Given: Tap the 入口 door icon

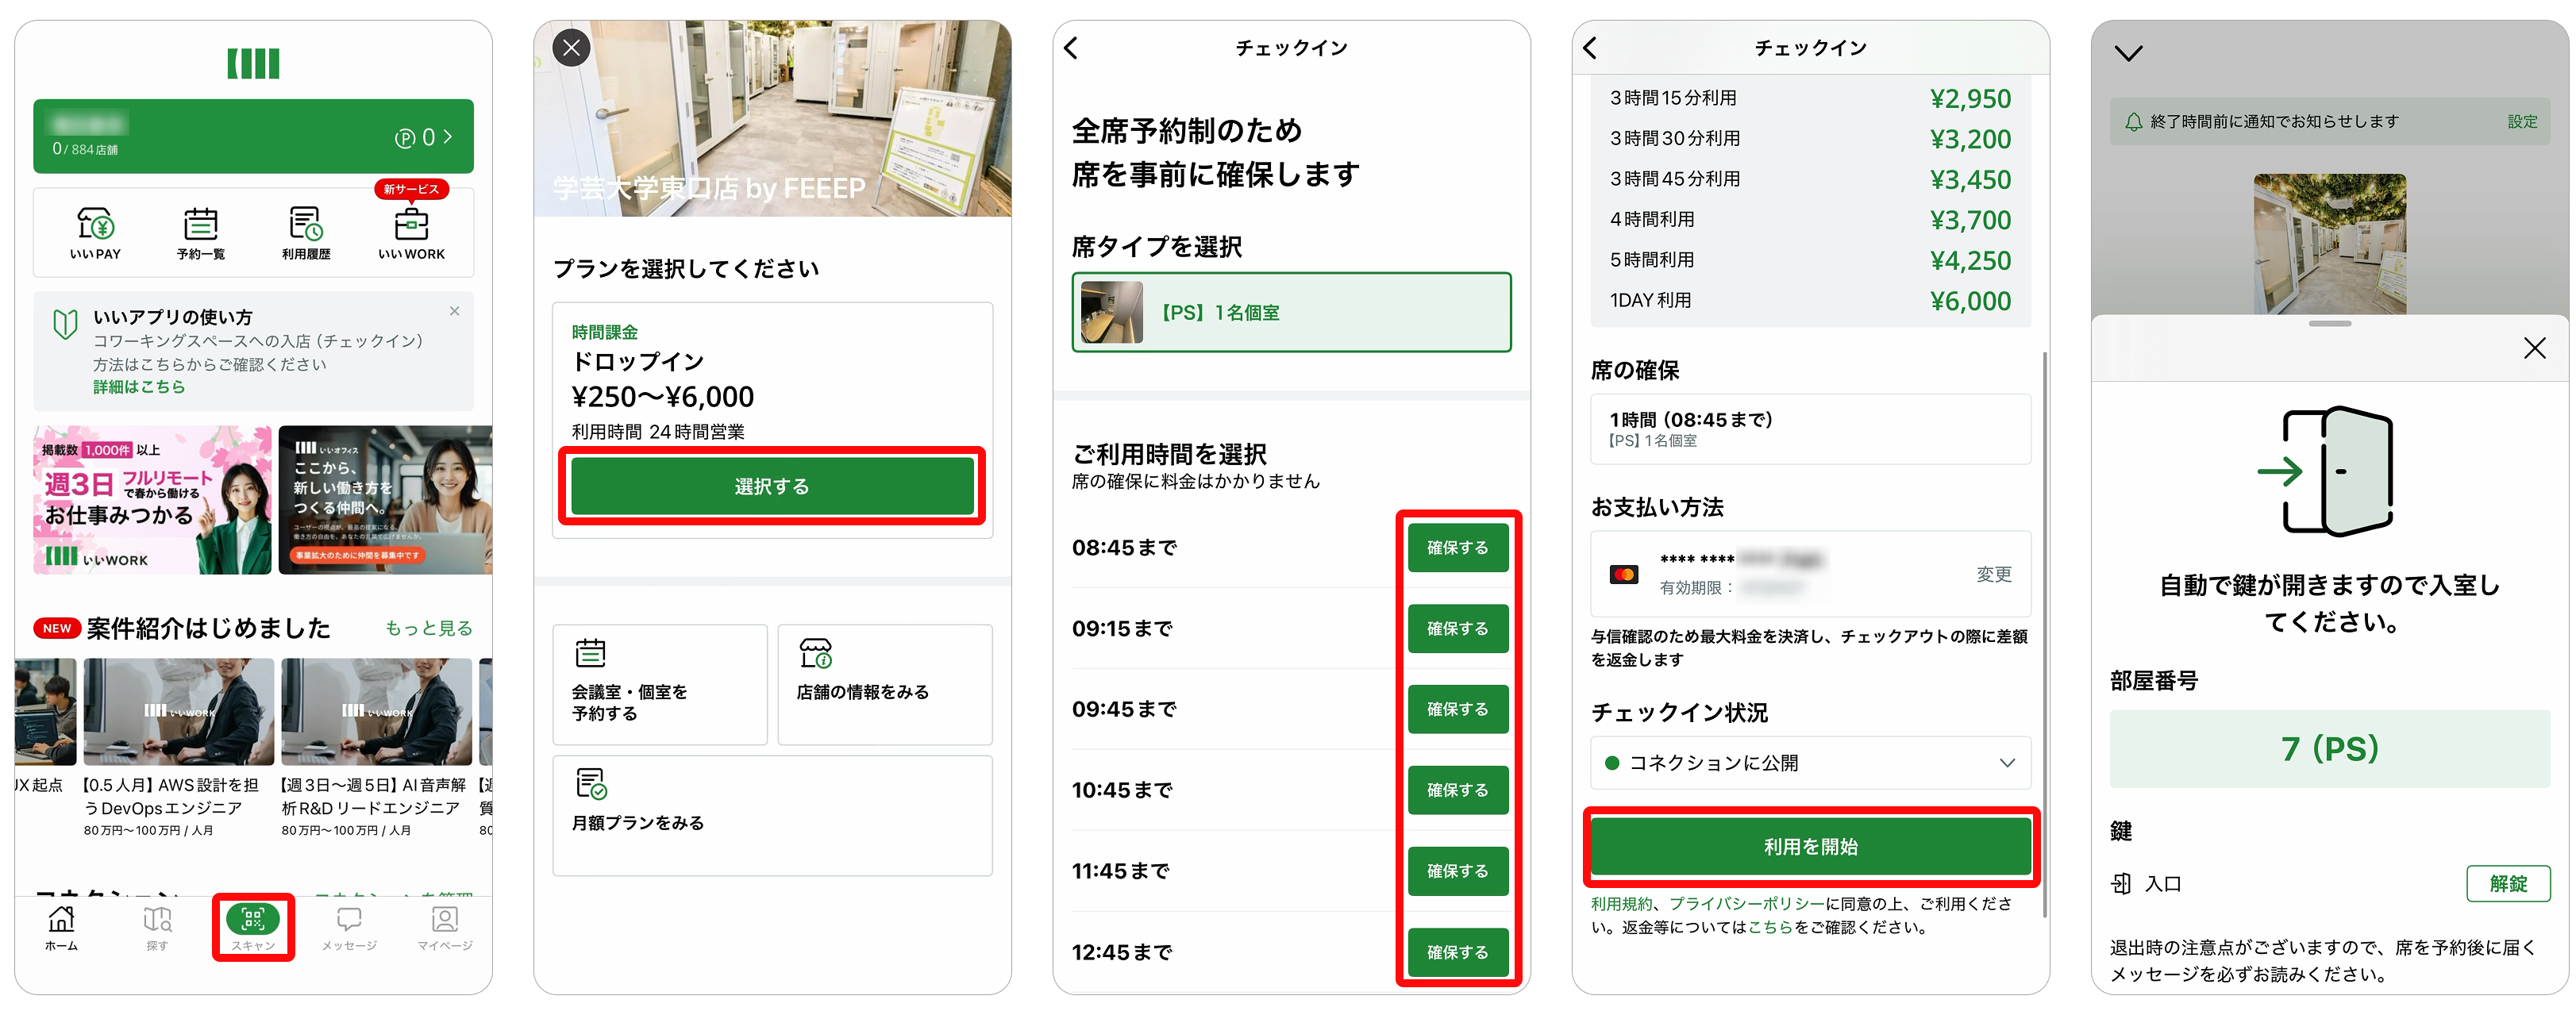Looking at the screenshot, I should pyautogui.click(x=2121, y=884).
